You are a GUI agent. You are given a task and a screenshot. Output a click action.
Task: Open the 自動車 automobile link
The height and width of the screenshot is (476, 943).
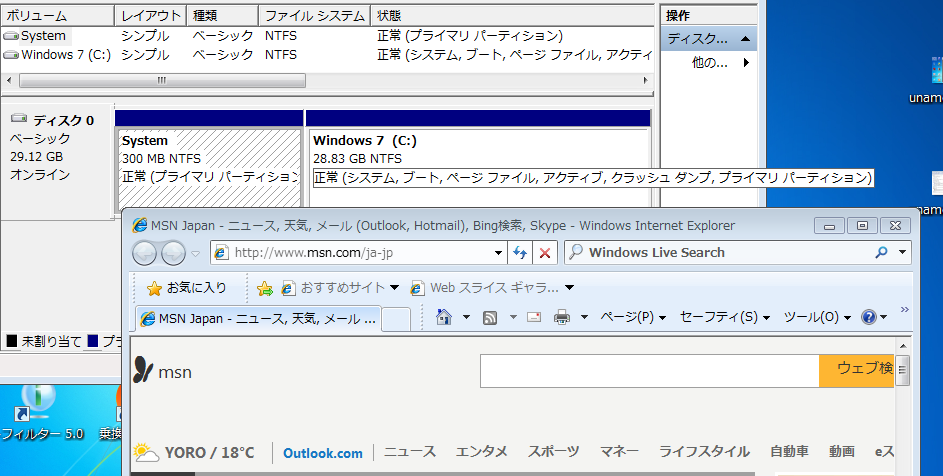[789, 452]
